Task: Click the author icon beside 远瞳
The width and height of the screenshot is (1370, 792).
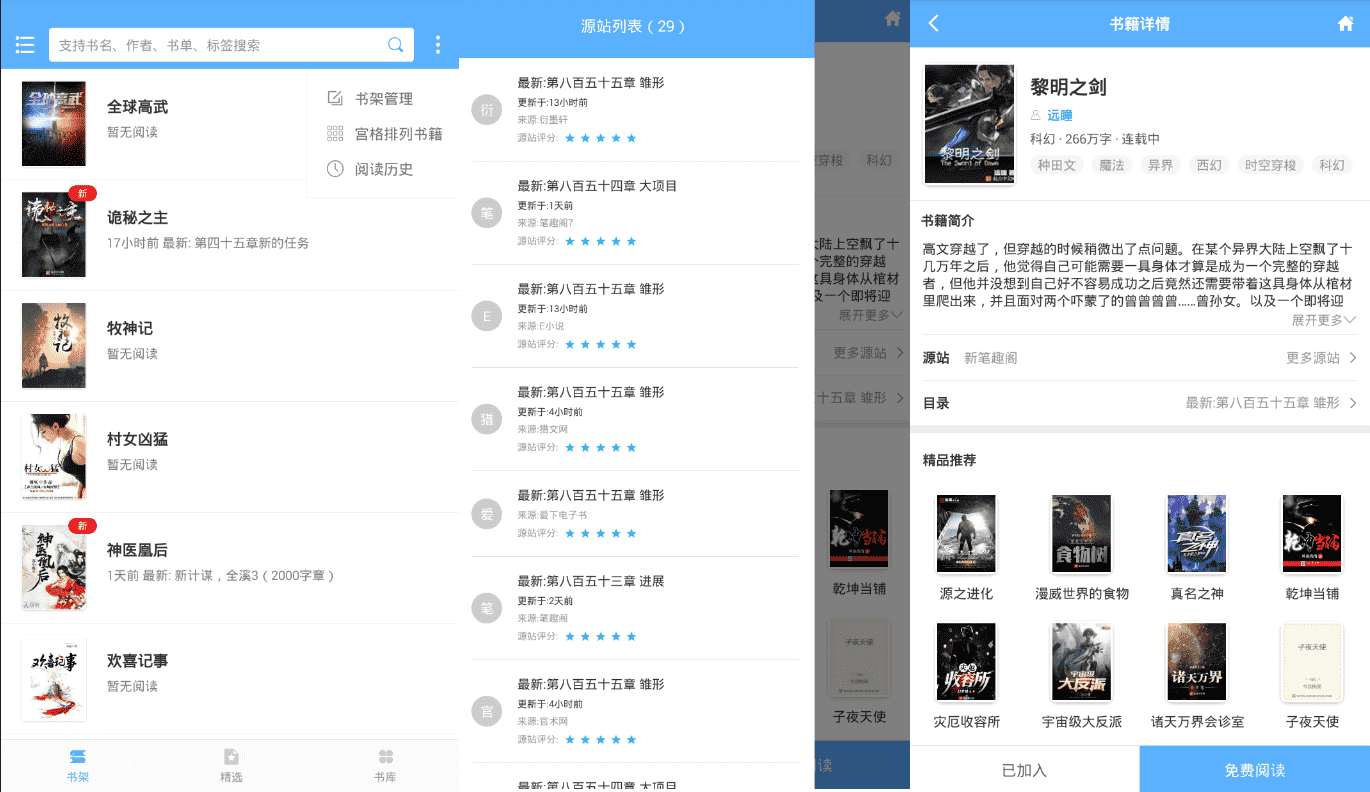Action: point(1036,116)
